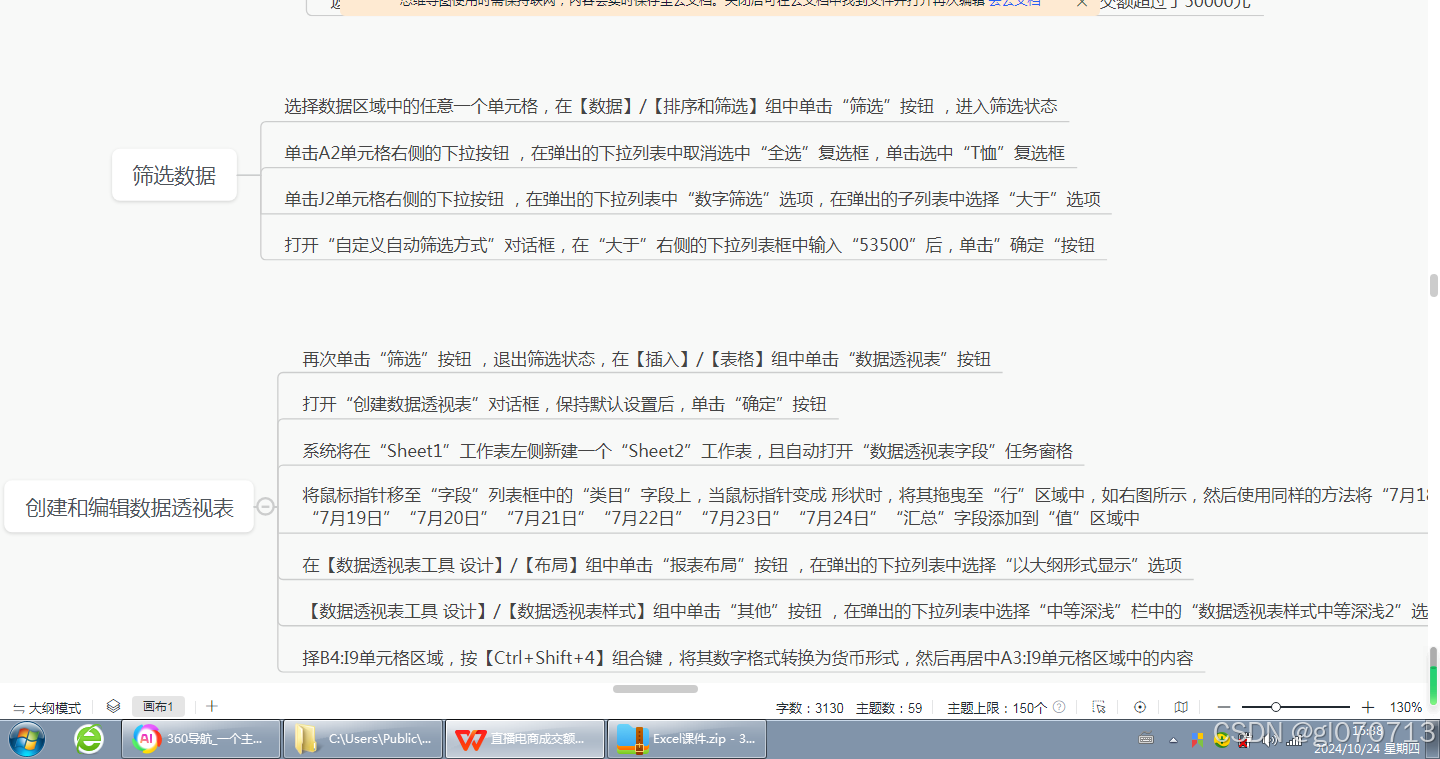The width and height of the screenshot is (1440, 759).
Task: Select subtopic starting 在【数据透视表工具 设计】/【布局】
Action: [742, 565]
